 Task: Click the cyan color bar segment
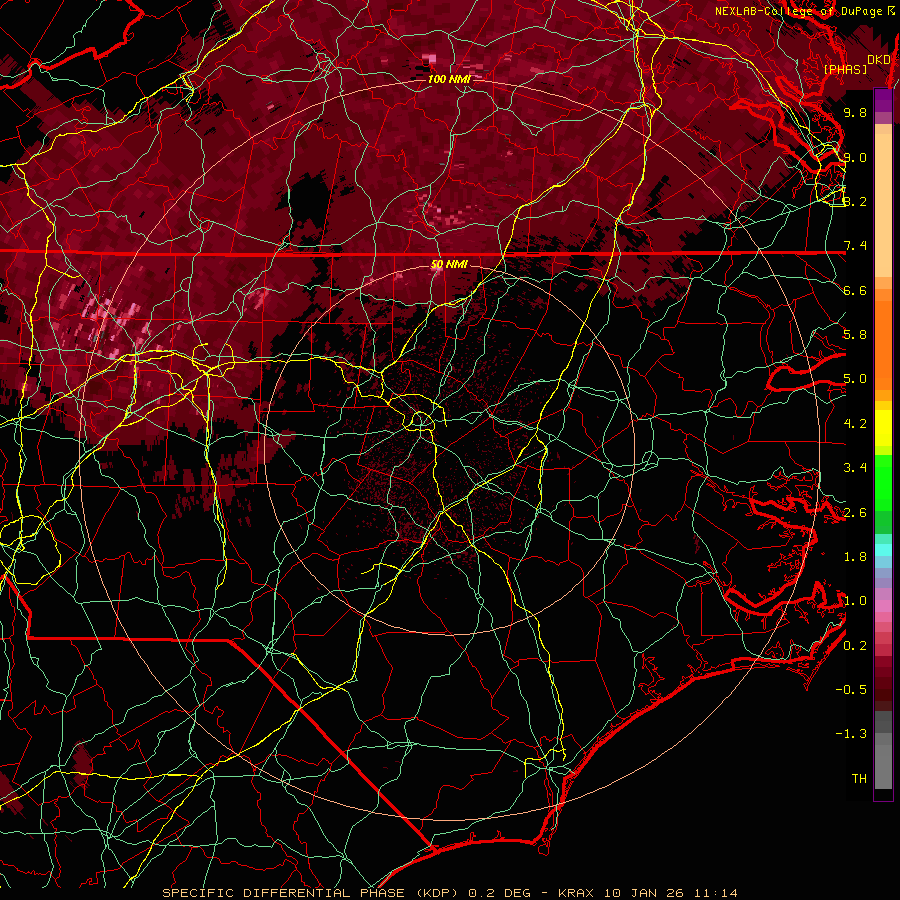[883, 550]
